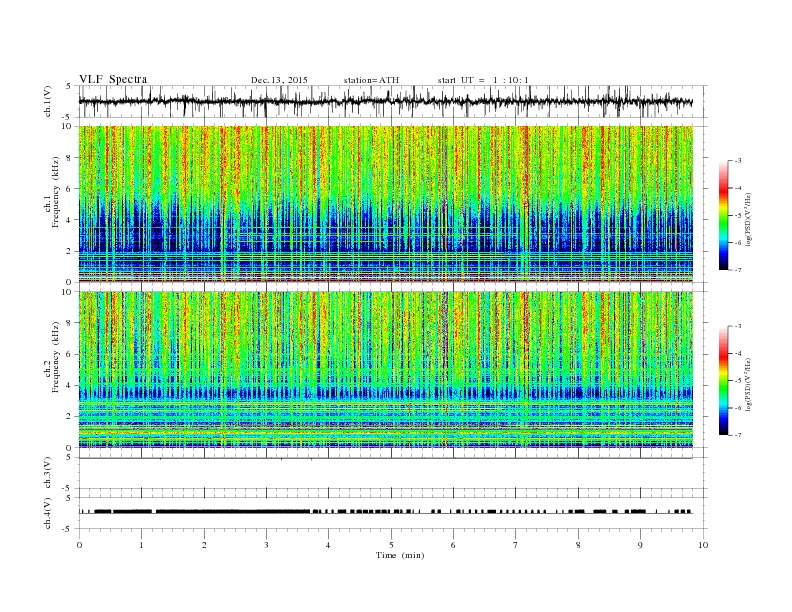Click time axis tick label "2"
Image resolution: width=792 pixels, height=612 pixels.
click(x=204, y=545)
